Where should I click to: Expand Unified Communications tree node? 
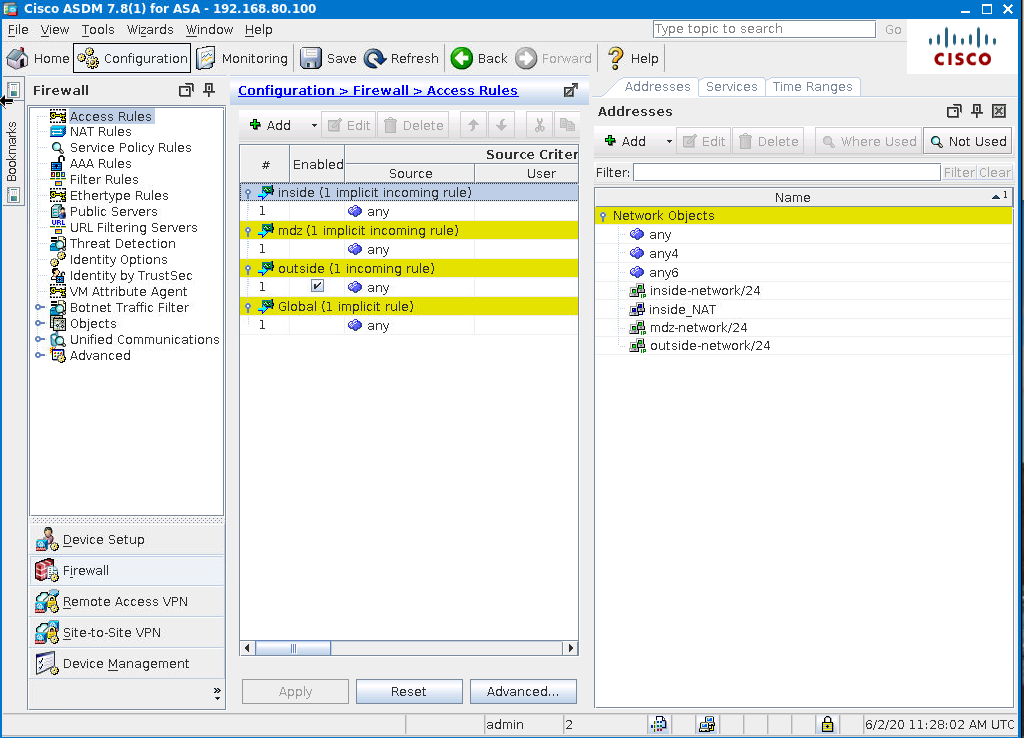tap(40, 339)
